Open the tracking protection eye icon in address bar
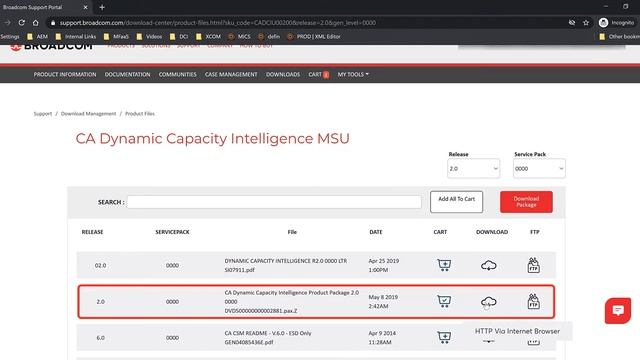The width and height of the screenshot is (640, 360). [572, 23]
